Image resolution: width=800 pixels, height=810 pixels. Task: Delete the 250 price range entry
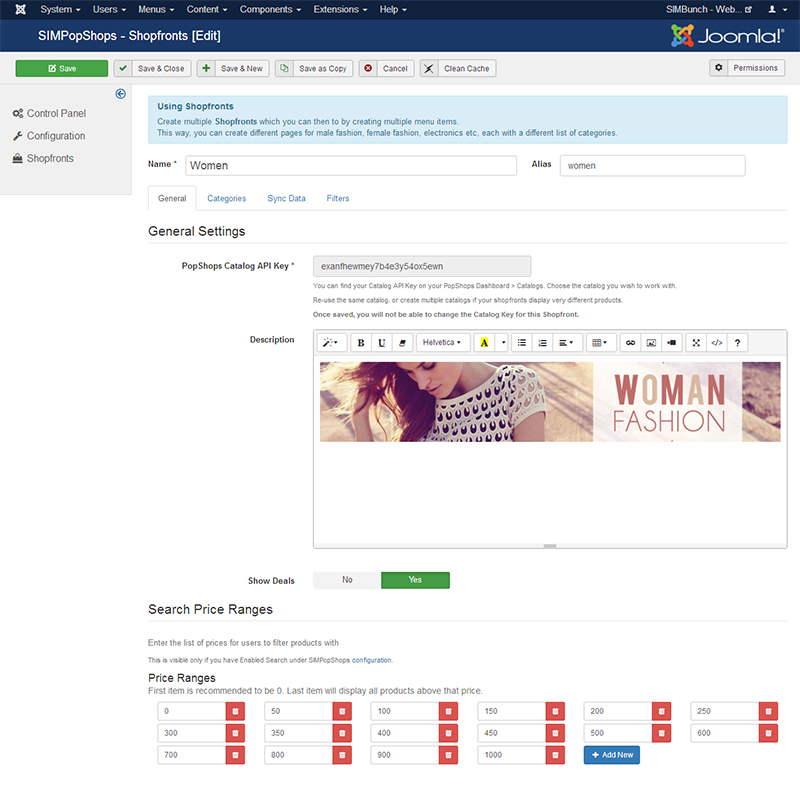[x=768, y=711]
